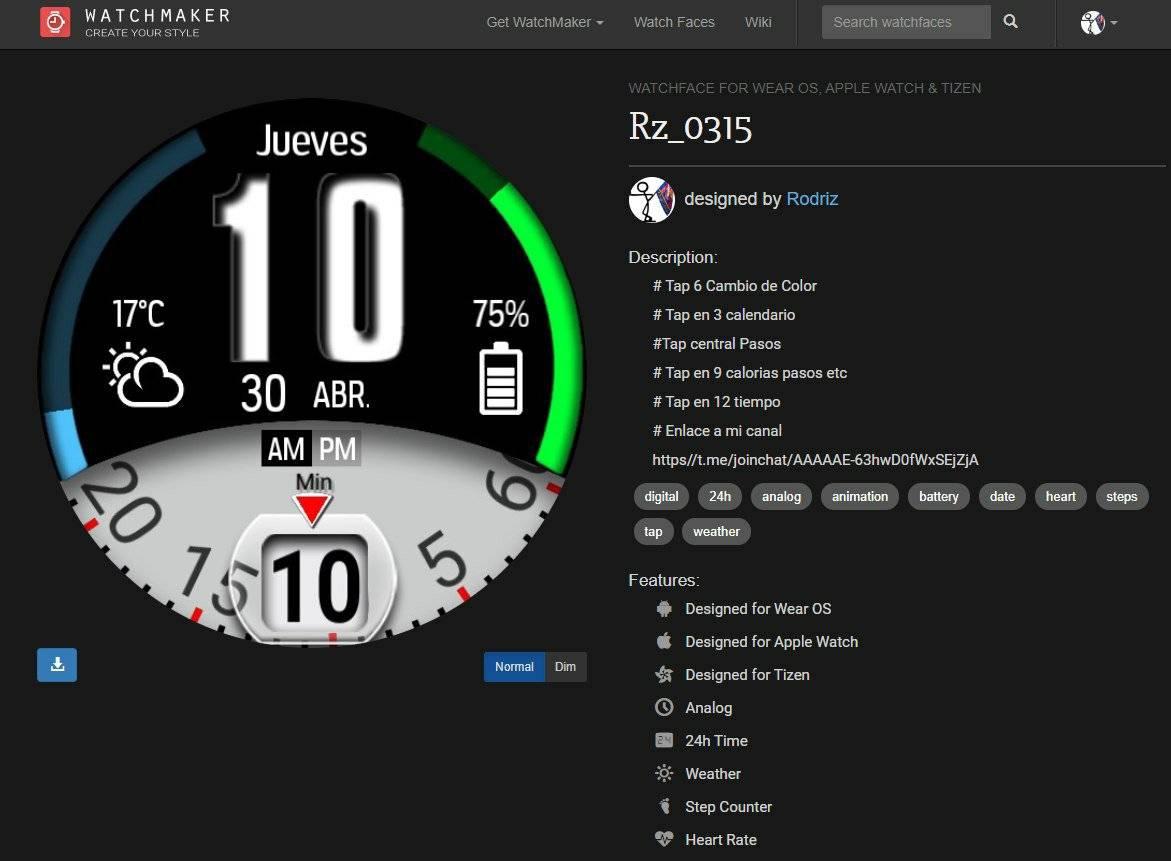Image resolution: width=1171 pixels, height=861 pixels.
Task: Tap the minute window showing 10
Action: click(x=315, y=585)
